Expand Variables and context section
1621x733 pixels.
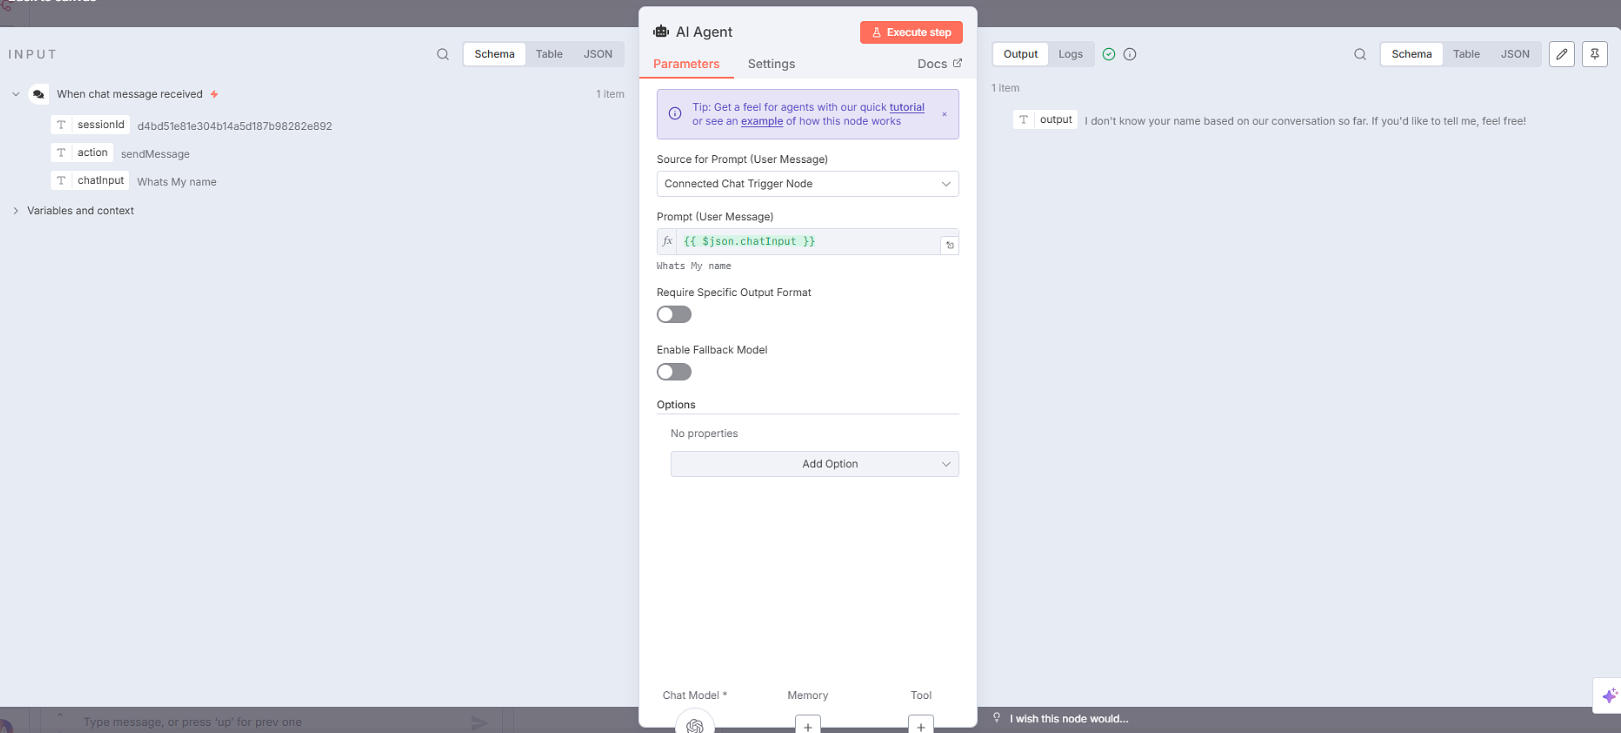[x=16, y=211]
